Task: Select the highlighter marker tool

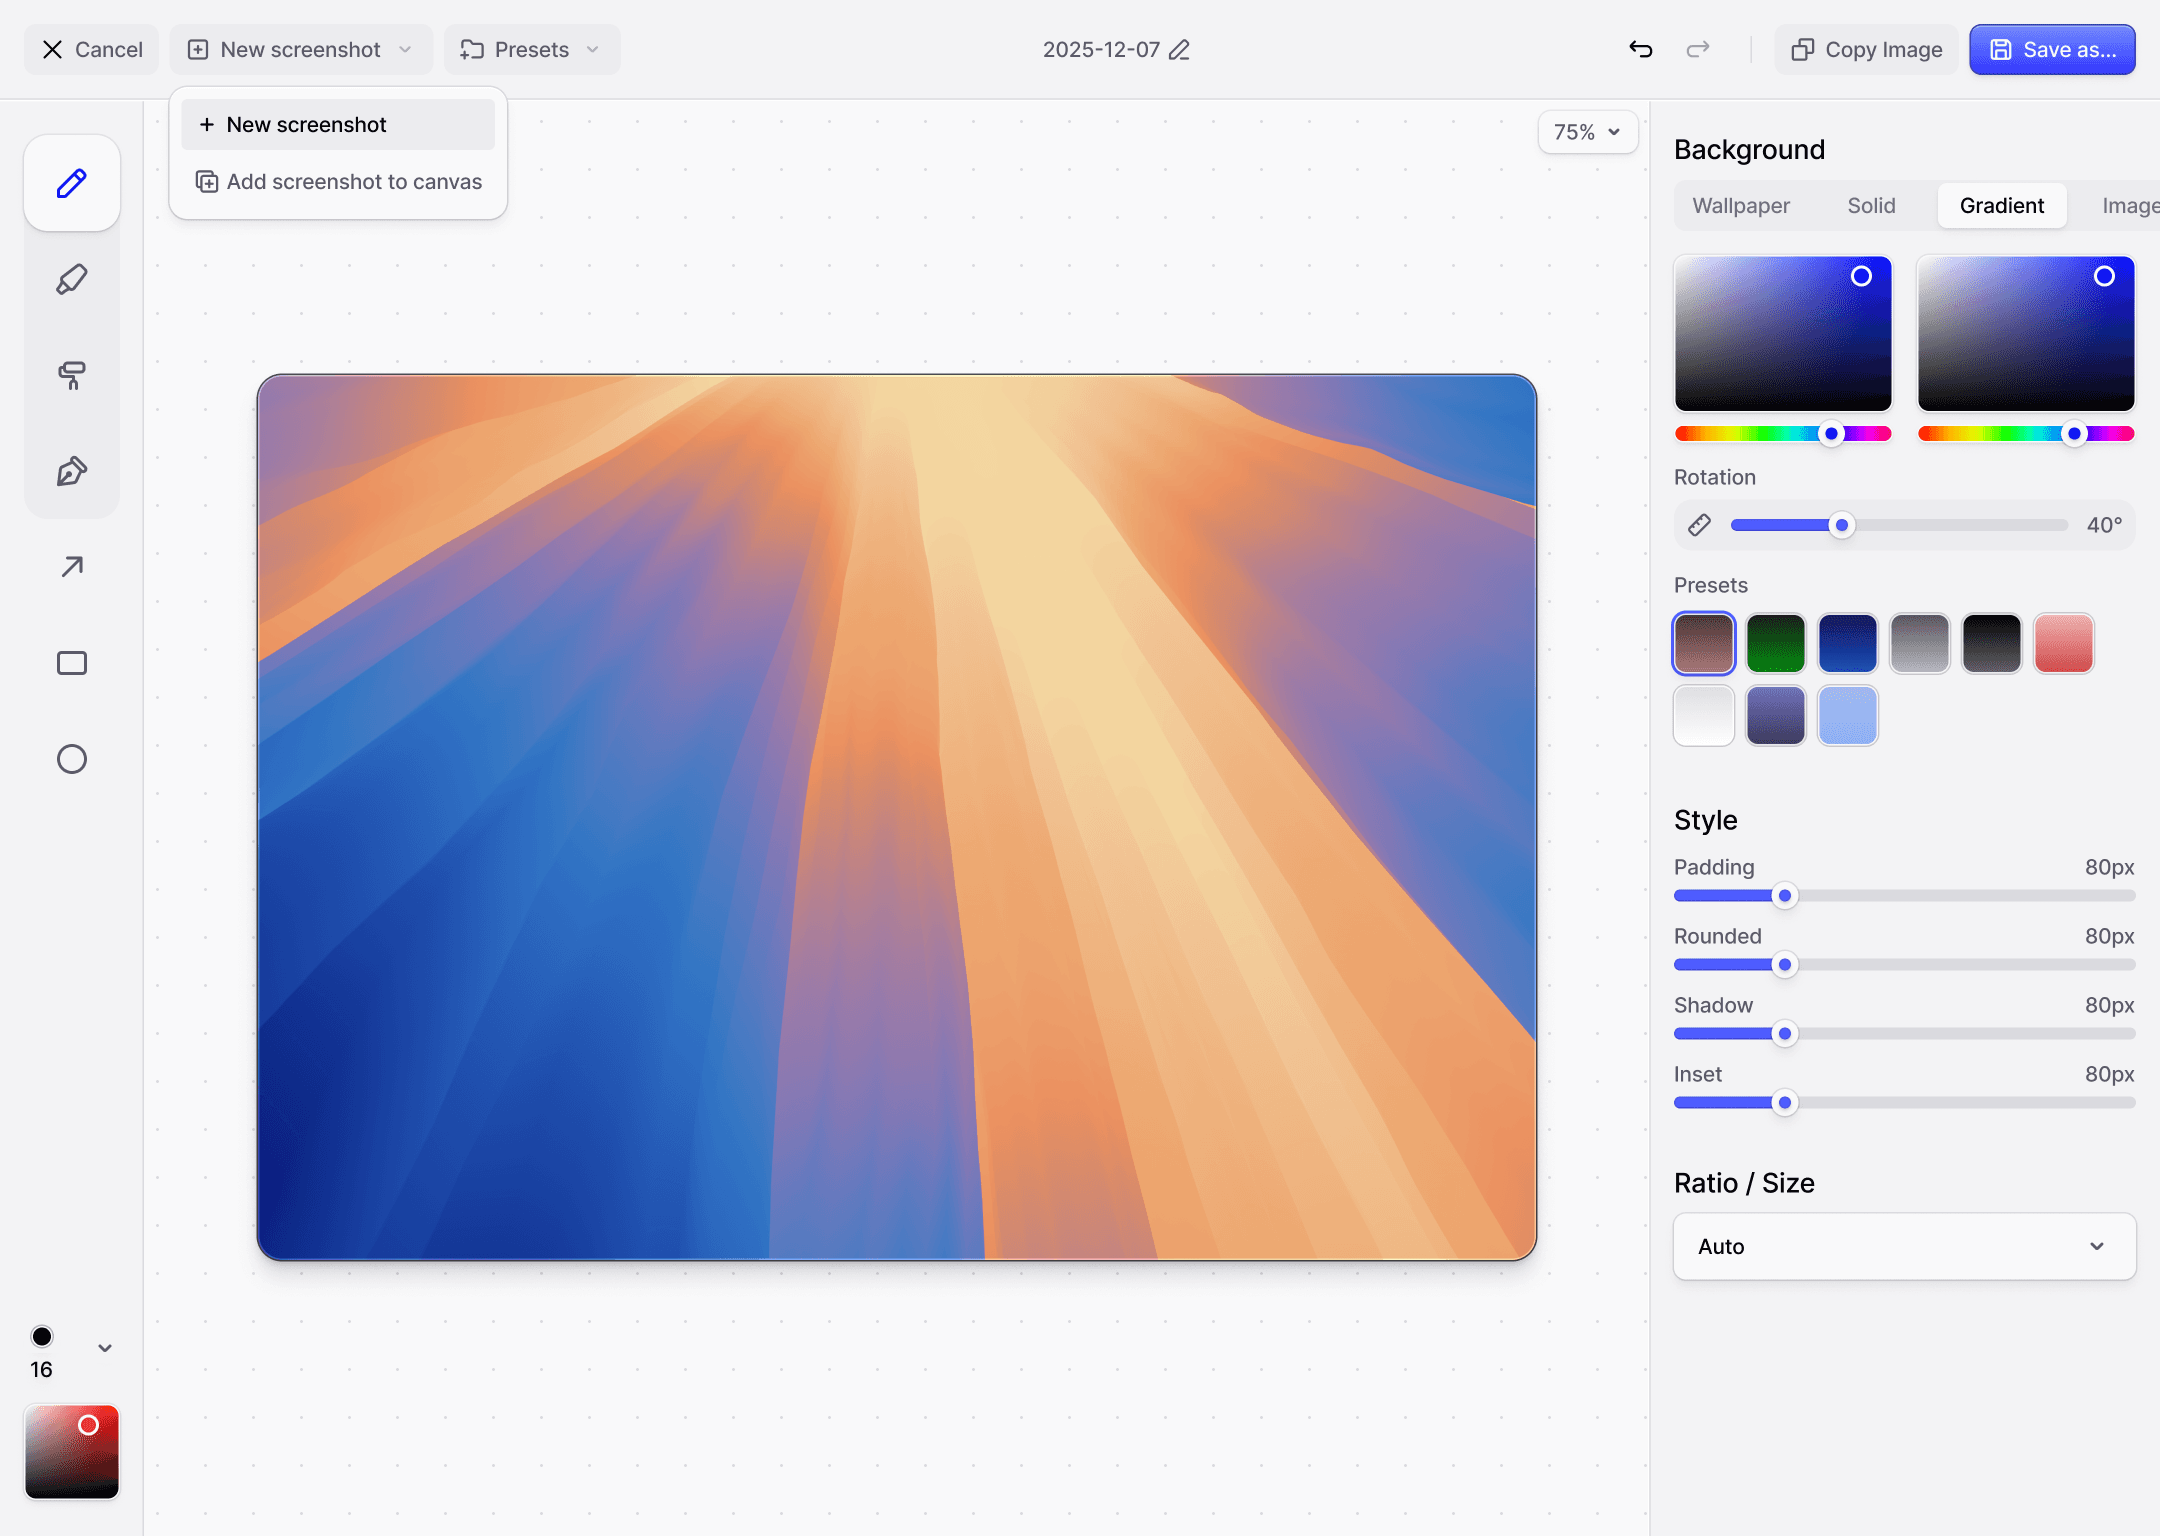Action: pyautogui.click(x=72, y=279)
